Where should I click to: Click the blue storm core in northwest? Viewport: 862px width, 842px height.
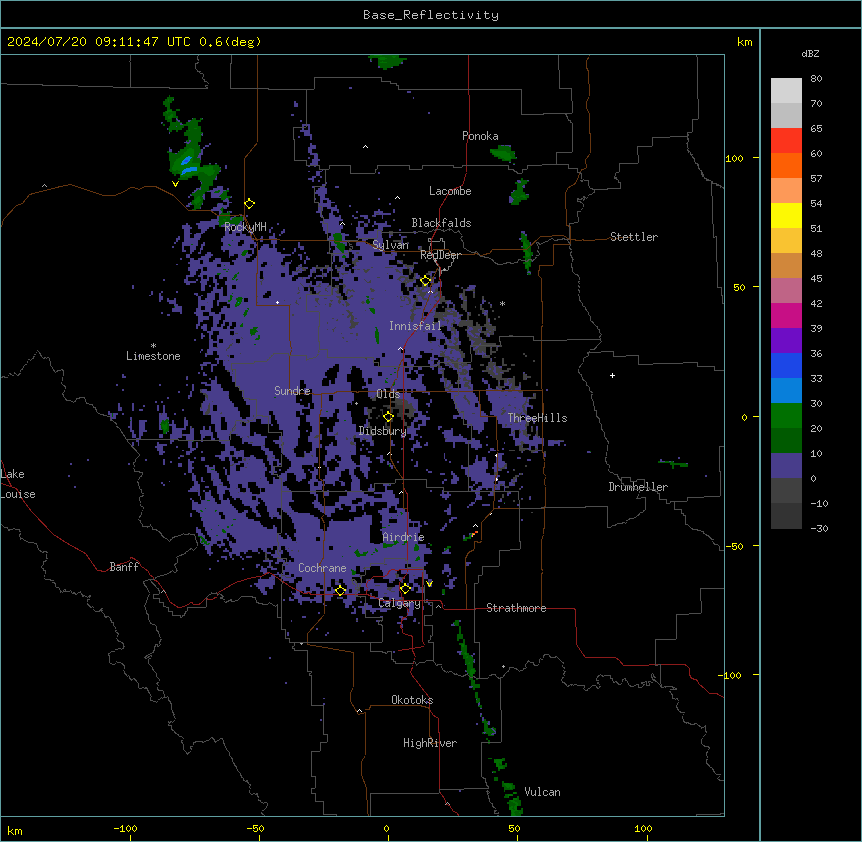[x=187, y=165]
